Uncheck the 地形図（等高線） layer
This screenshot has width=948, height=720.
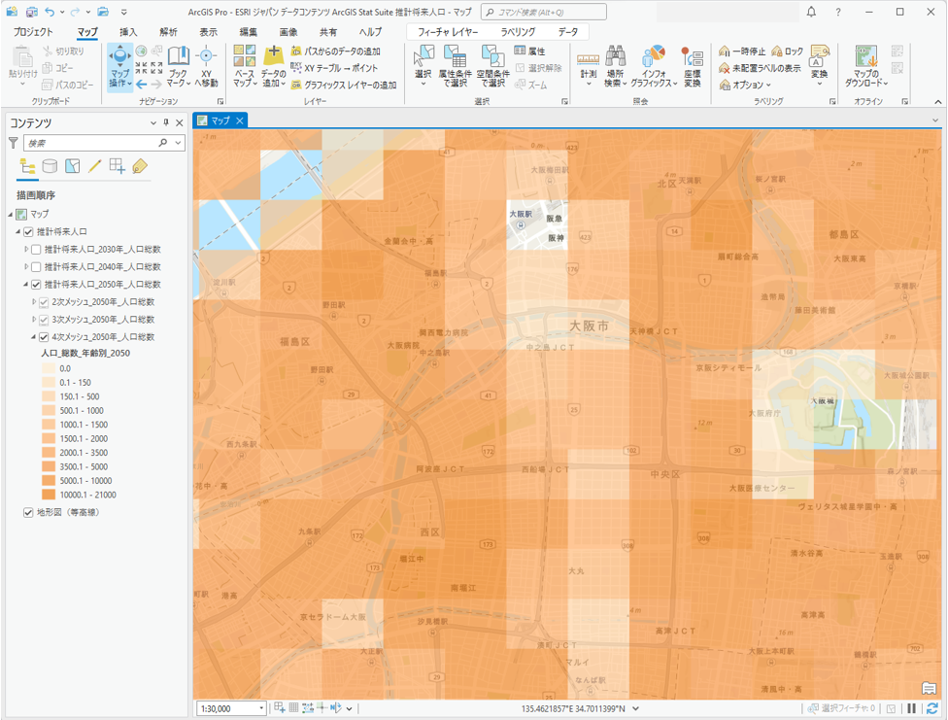click(x=28, y=513)
